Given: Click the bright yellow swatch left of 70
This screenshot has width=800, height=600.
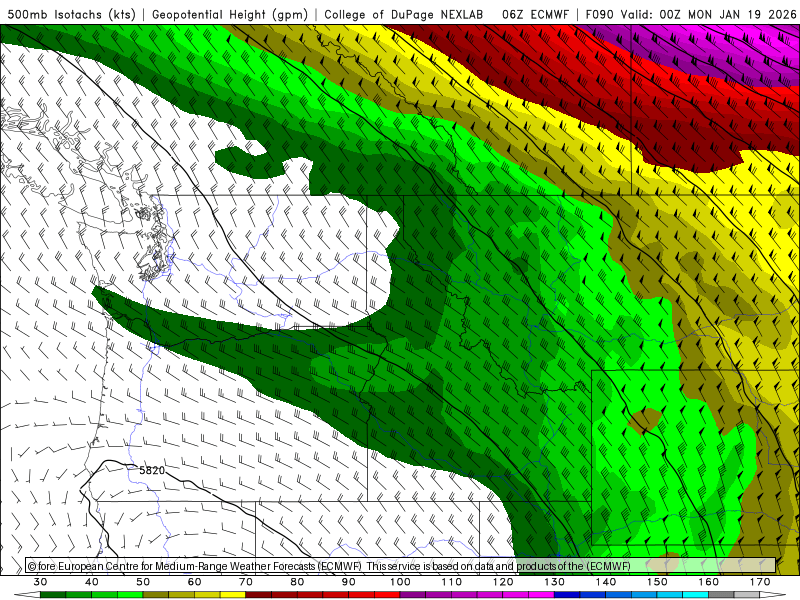Looking at the screenshot, I should point(233,595).
